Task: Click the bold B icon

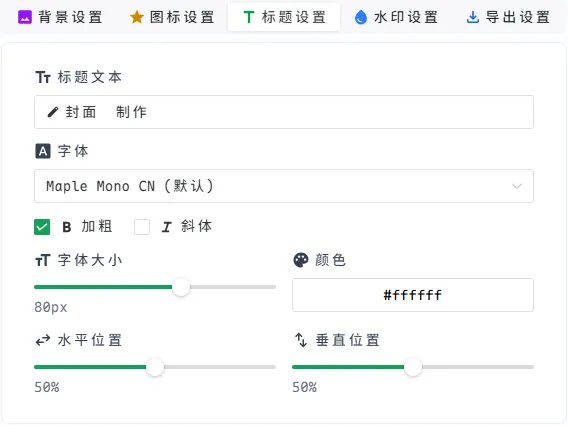Action: pyautogui.click(x=67, y=227)
